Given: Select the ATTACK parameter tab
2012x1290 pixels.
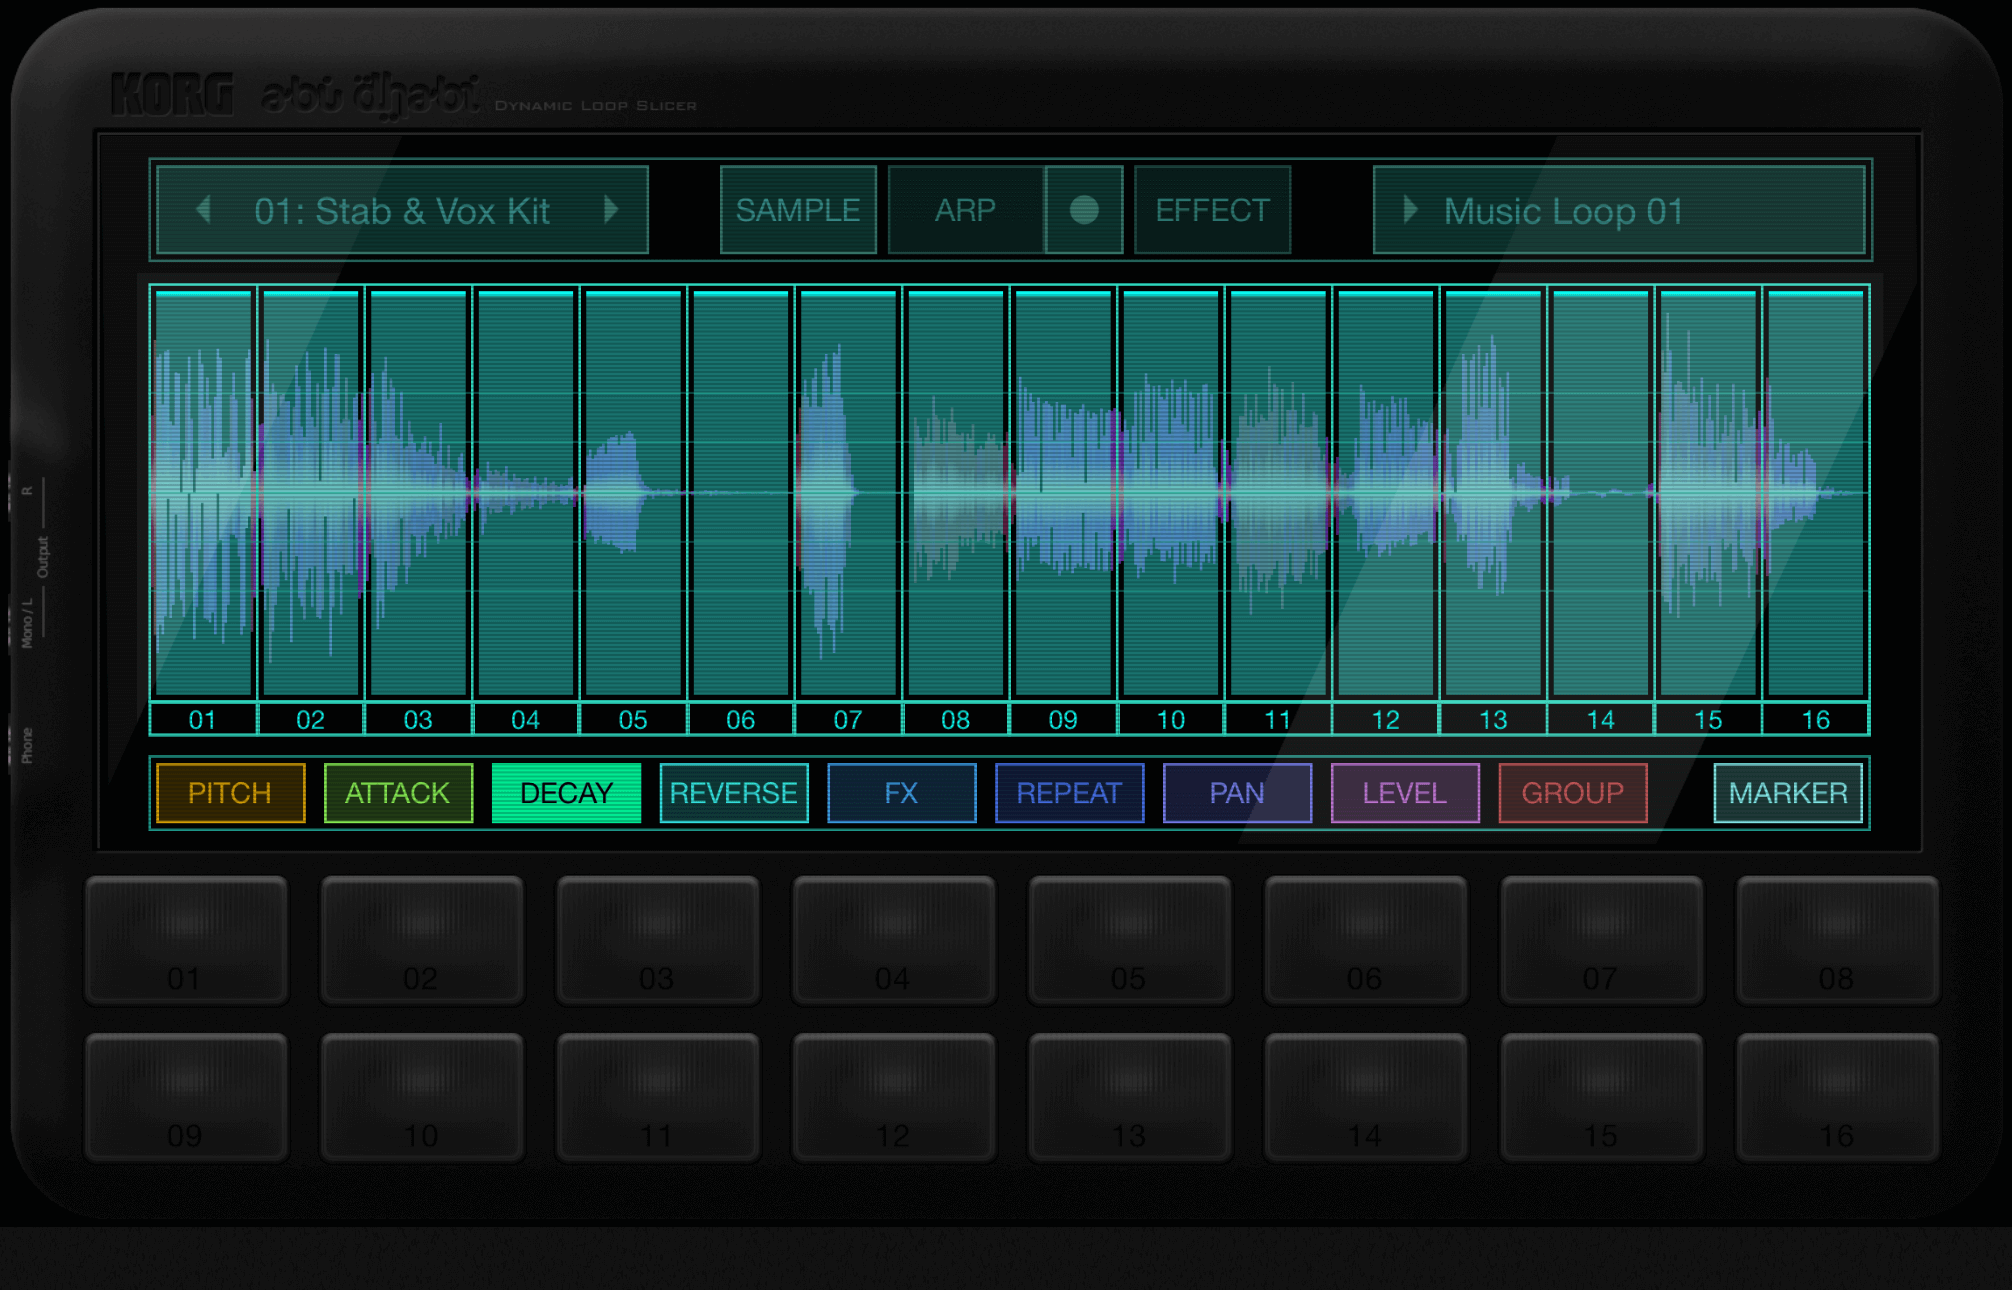Looking at the screenshot, I should point(398,793).
